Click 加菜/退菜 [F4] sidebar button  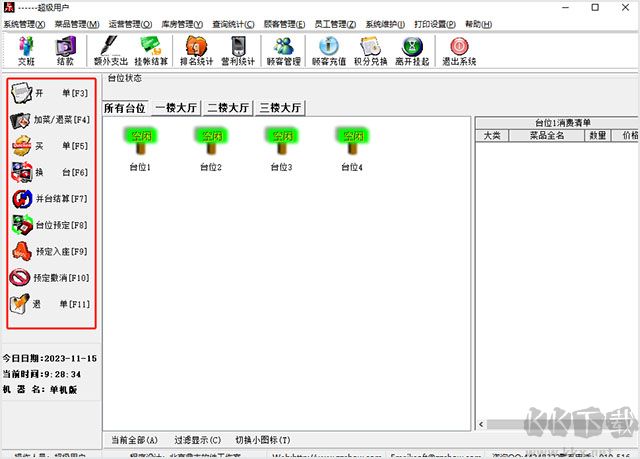coord(50,120)
